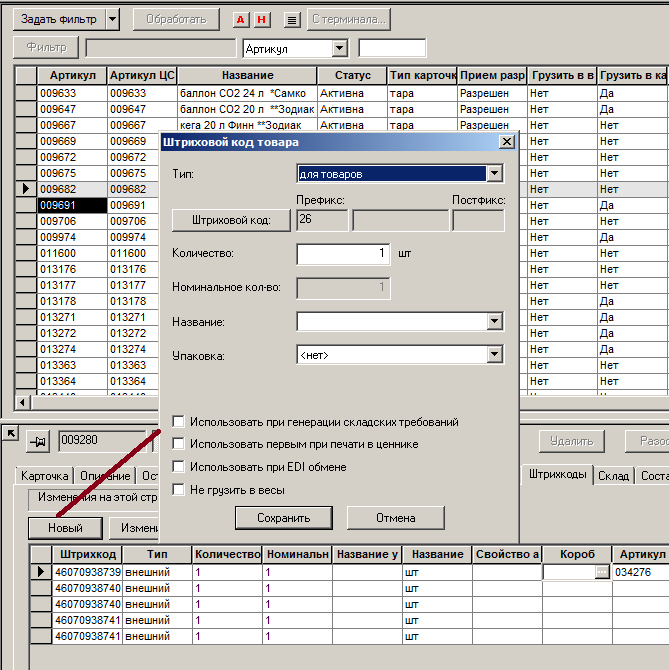Expand the Задать фильтр arrow menu
The image size is (669, 670).
[x=112, y=19]
